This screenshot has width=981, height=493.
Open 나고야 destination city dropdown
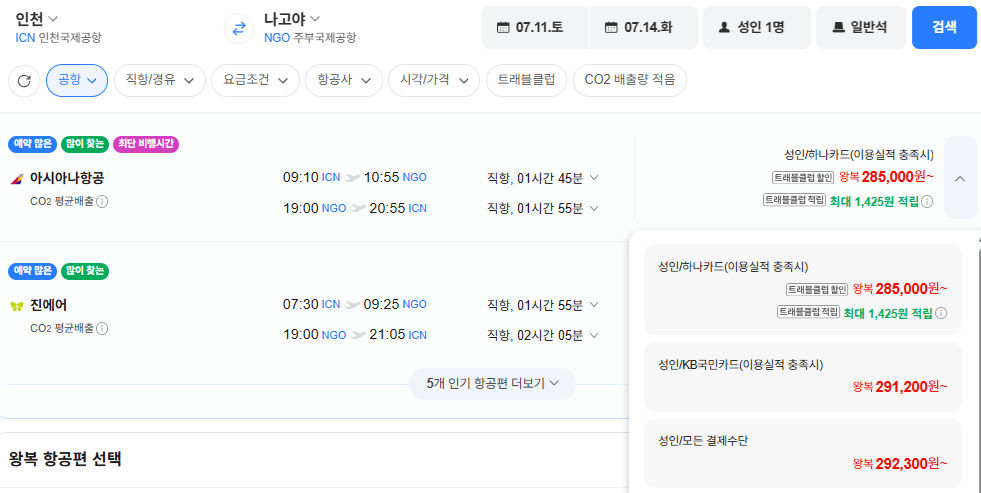point(292,19)
